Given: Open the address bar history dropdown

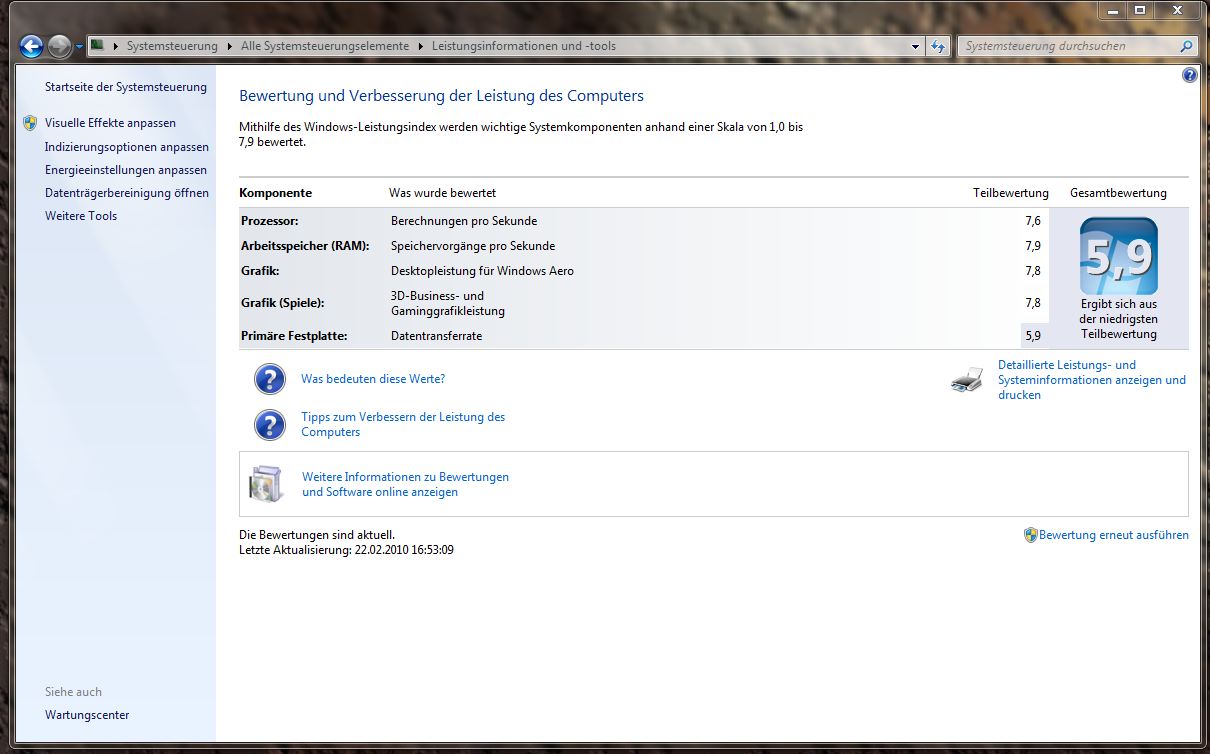Looking at the screenshot, I should [916, 46].
